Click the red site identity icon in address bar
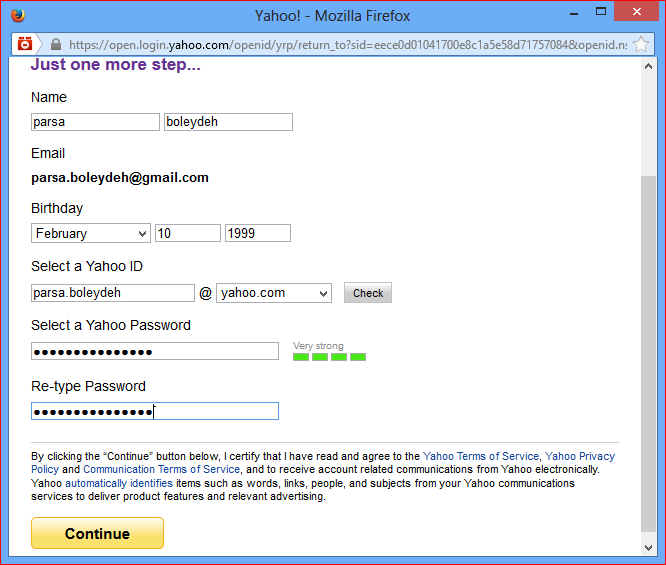The image size is (666, 565). (x=25, y=44)
